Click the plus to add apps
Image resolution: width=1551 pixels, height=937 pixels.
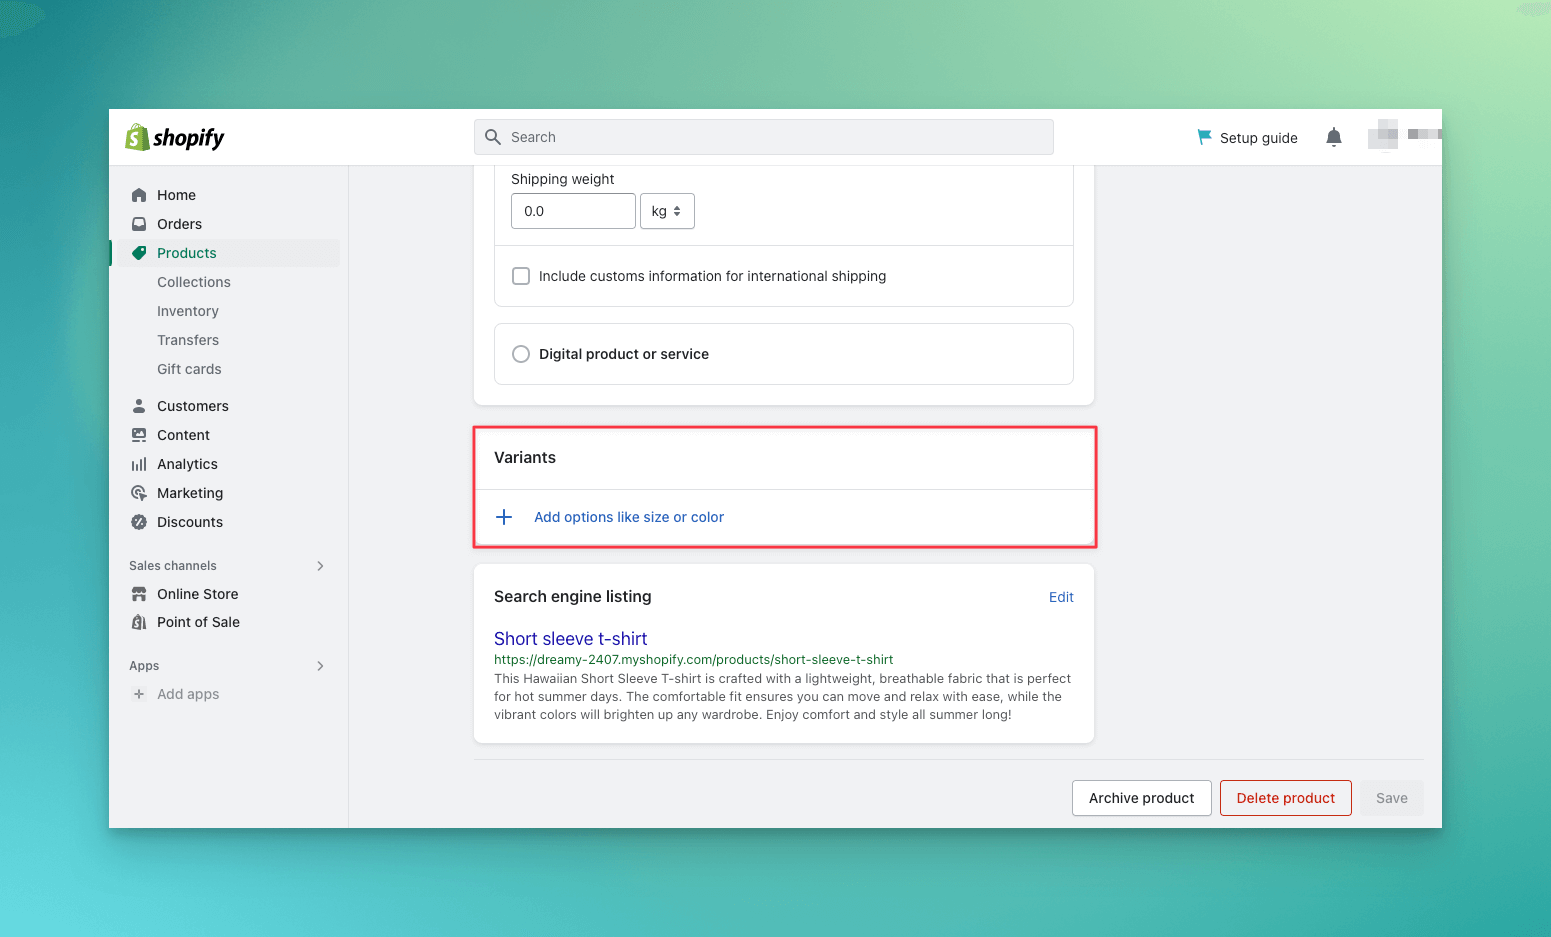pos(139,693)
